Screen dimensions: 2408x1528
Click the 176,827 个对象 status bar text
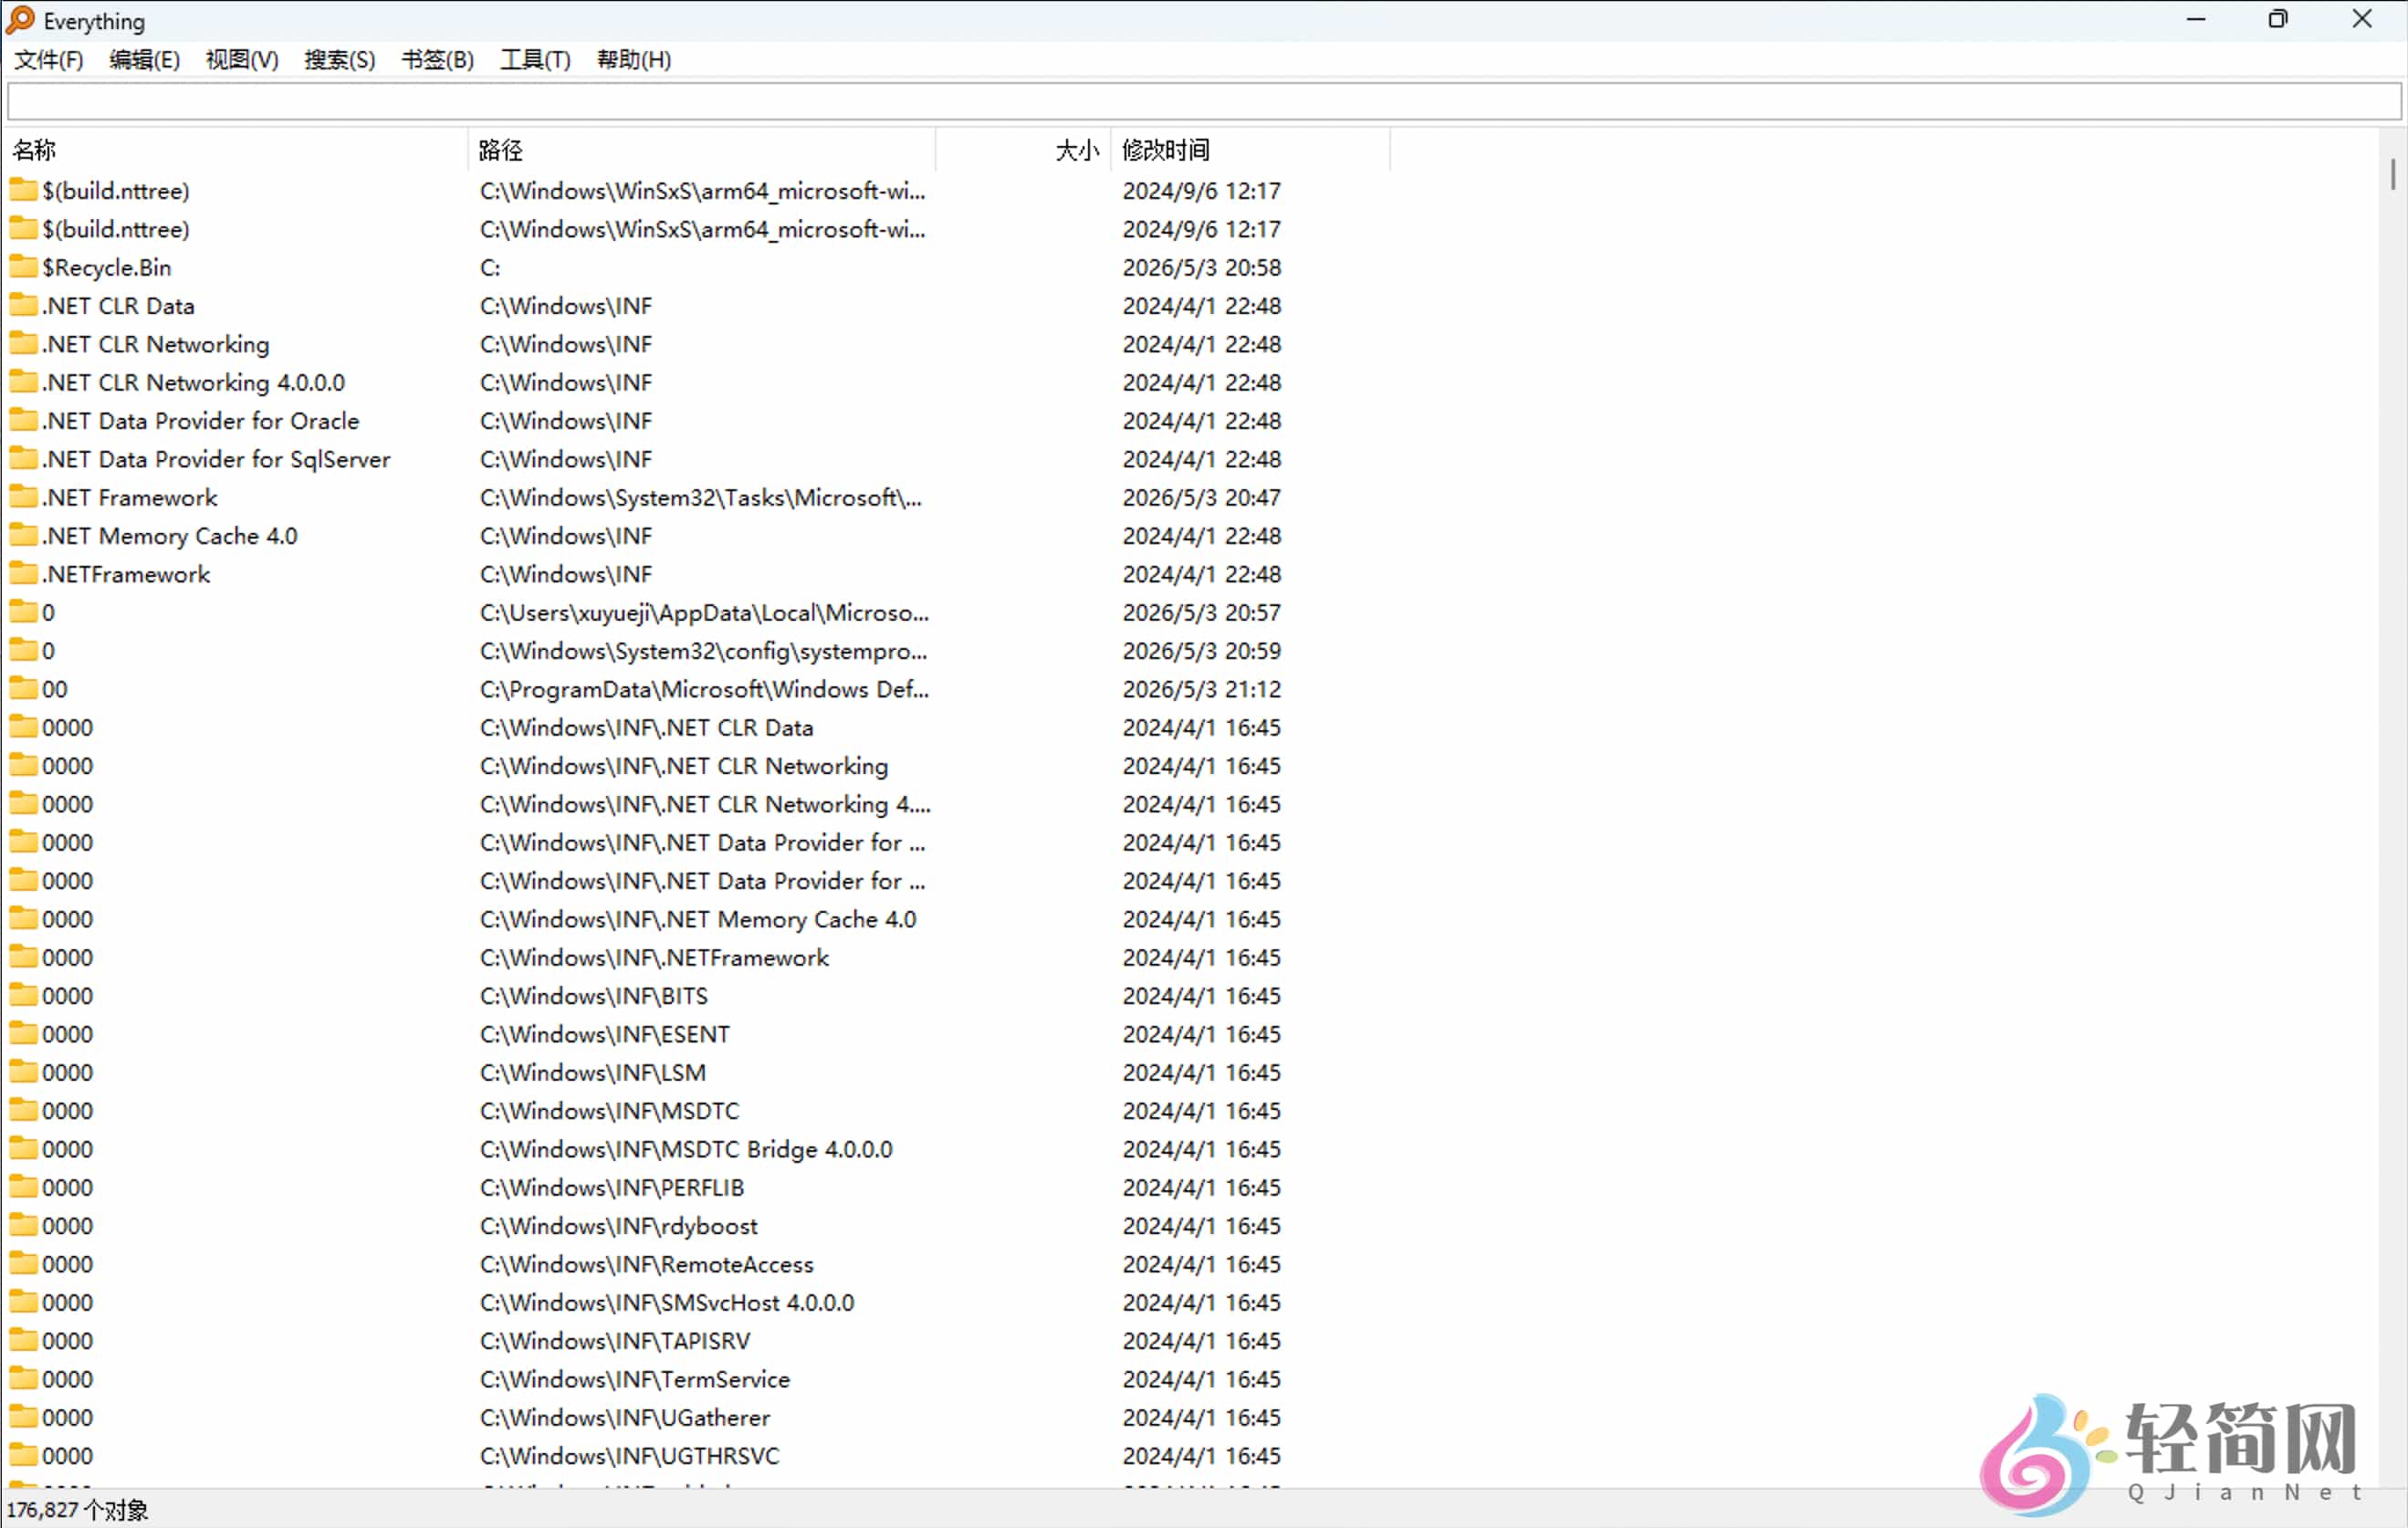[77, 1509]
